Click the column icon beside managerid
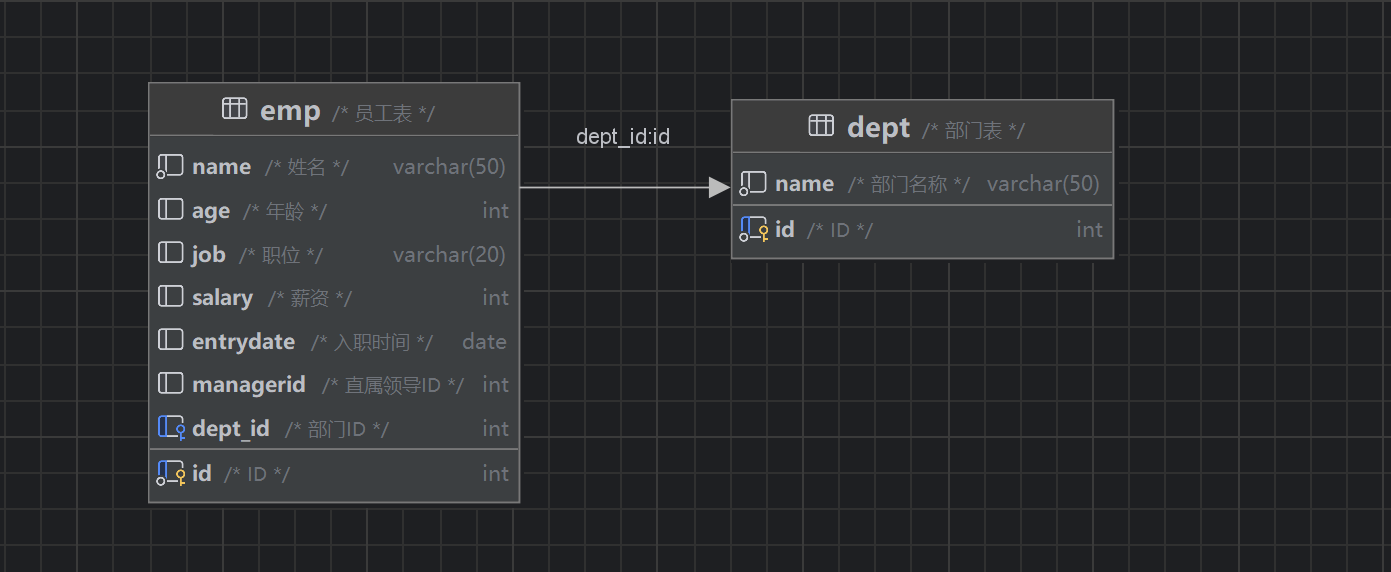The width and height of the screenshot is (1391, 572). [x=171, y=384]
